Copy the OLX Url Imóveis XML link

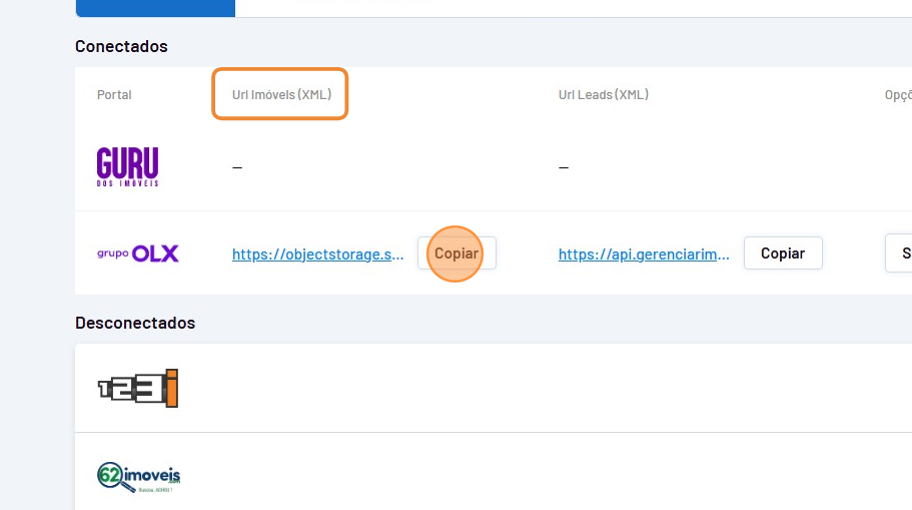click(x=456, y=254)
